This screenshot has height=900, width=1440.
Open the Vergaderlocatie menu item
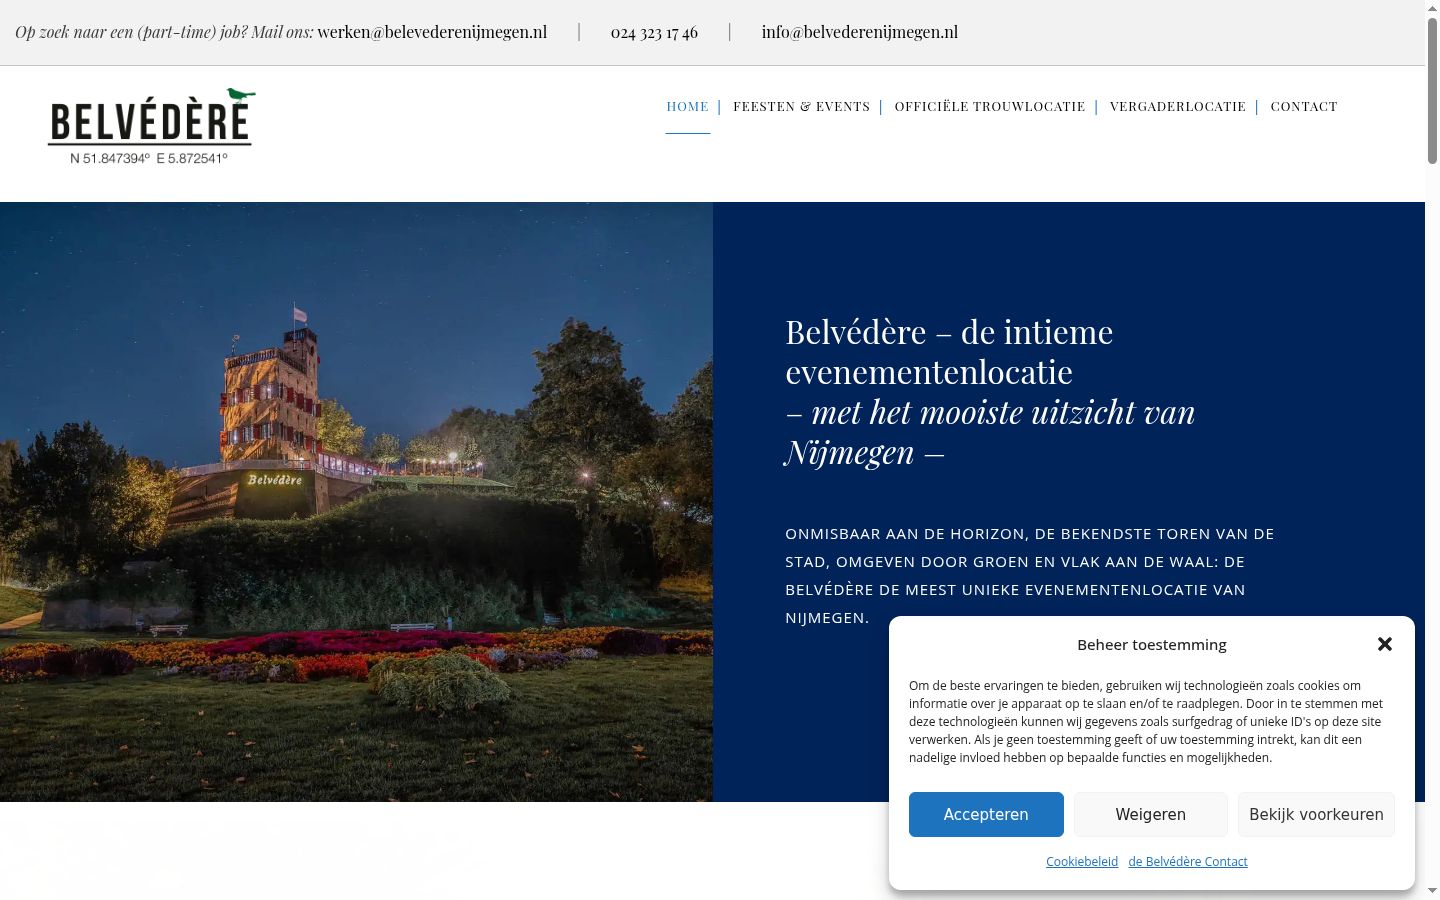click(1178, 106)
